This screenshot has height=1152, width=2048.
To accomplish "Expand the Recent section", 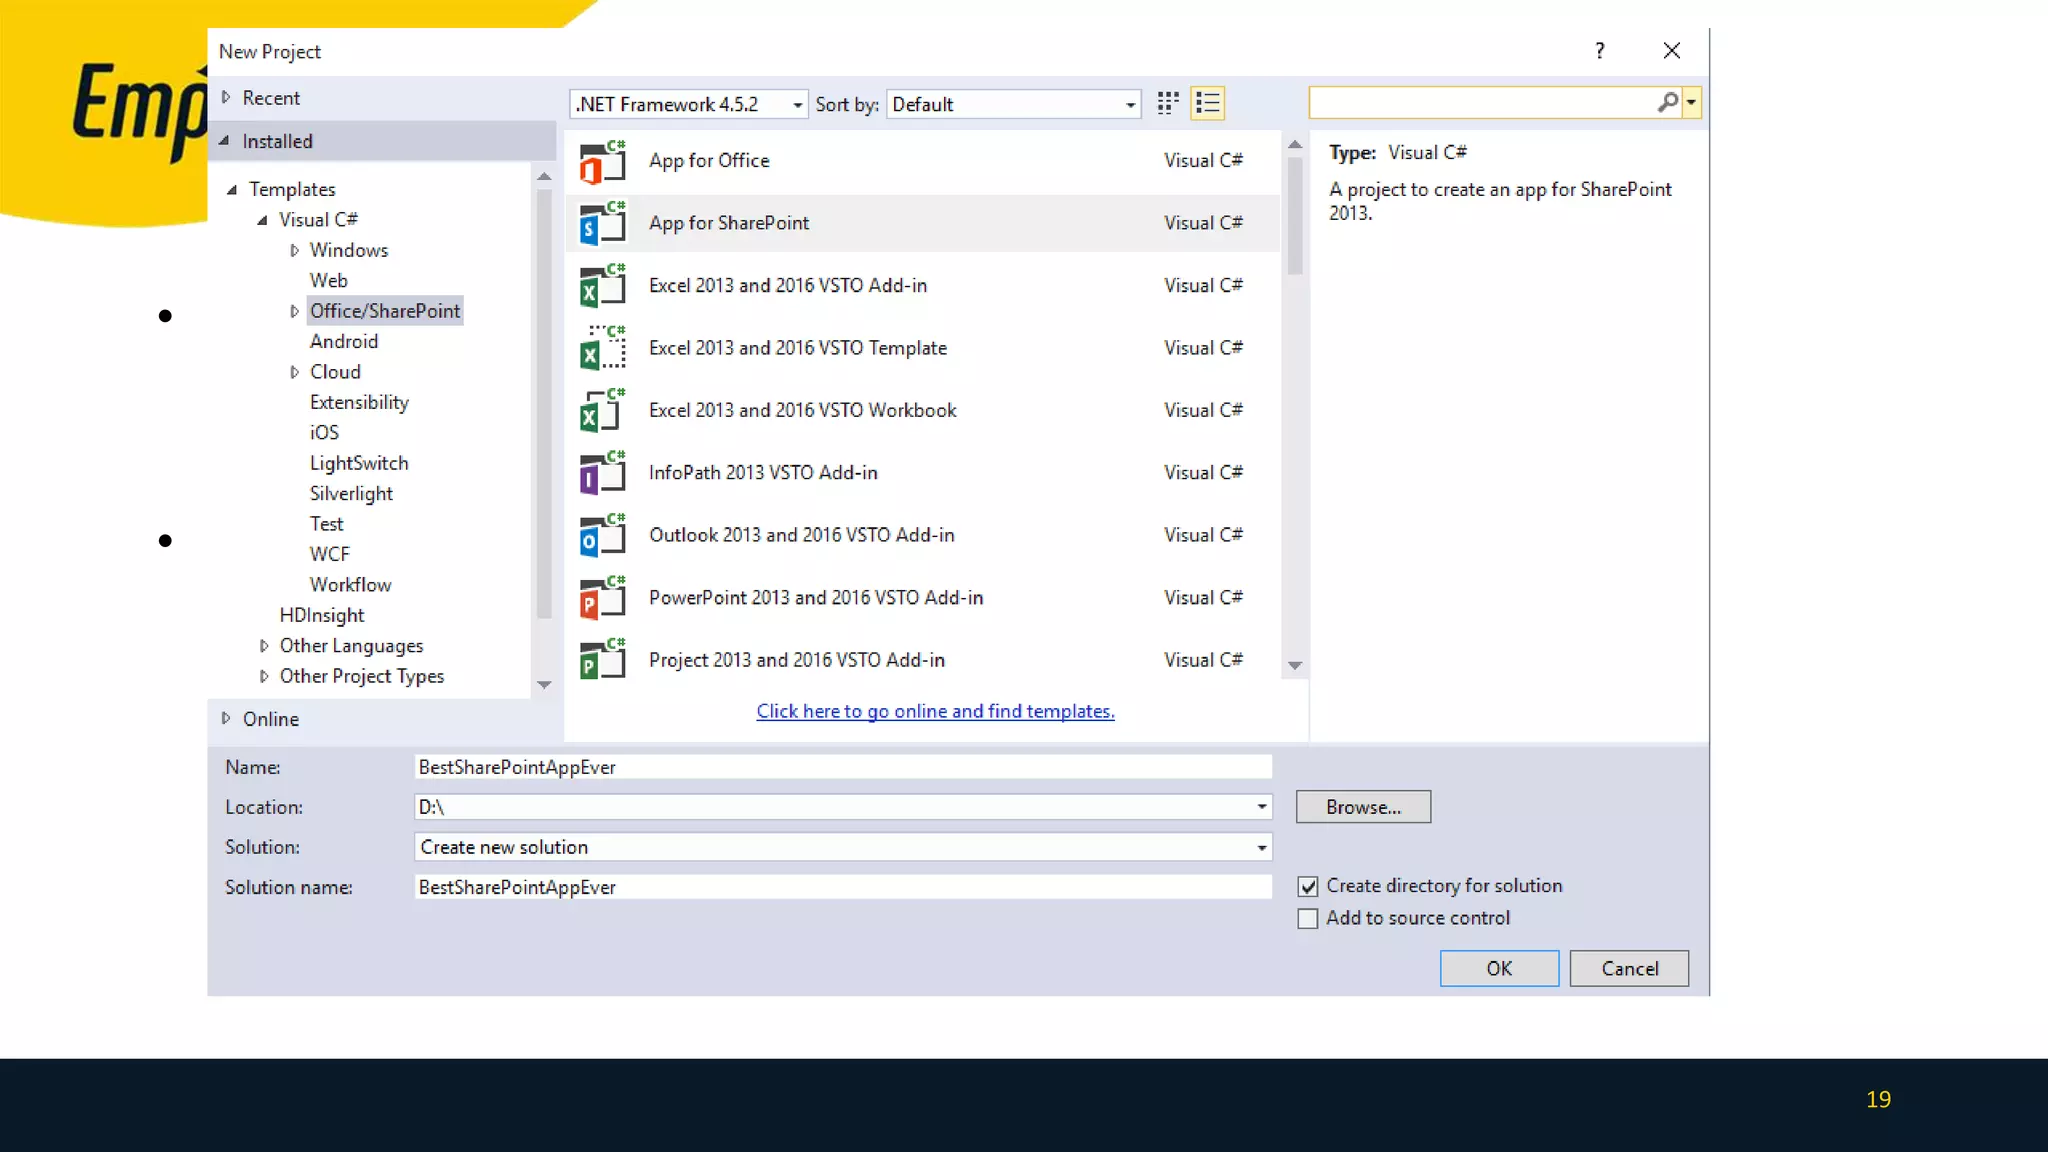I will point(226,97).
